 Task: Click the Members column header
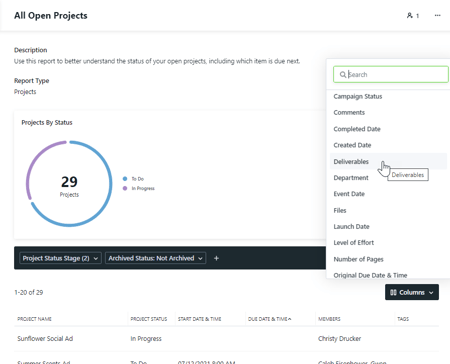pos(329,319)
